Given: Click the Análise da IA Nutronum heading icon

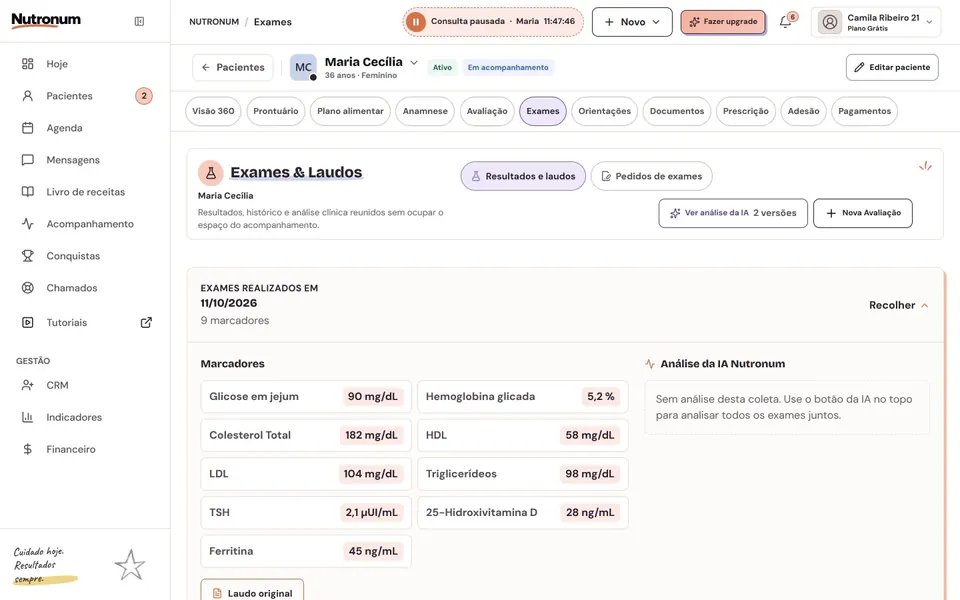Looking at the screenshot, I should pyautogui.click(x=650, y=364).
